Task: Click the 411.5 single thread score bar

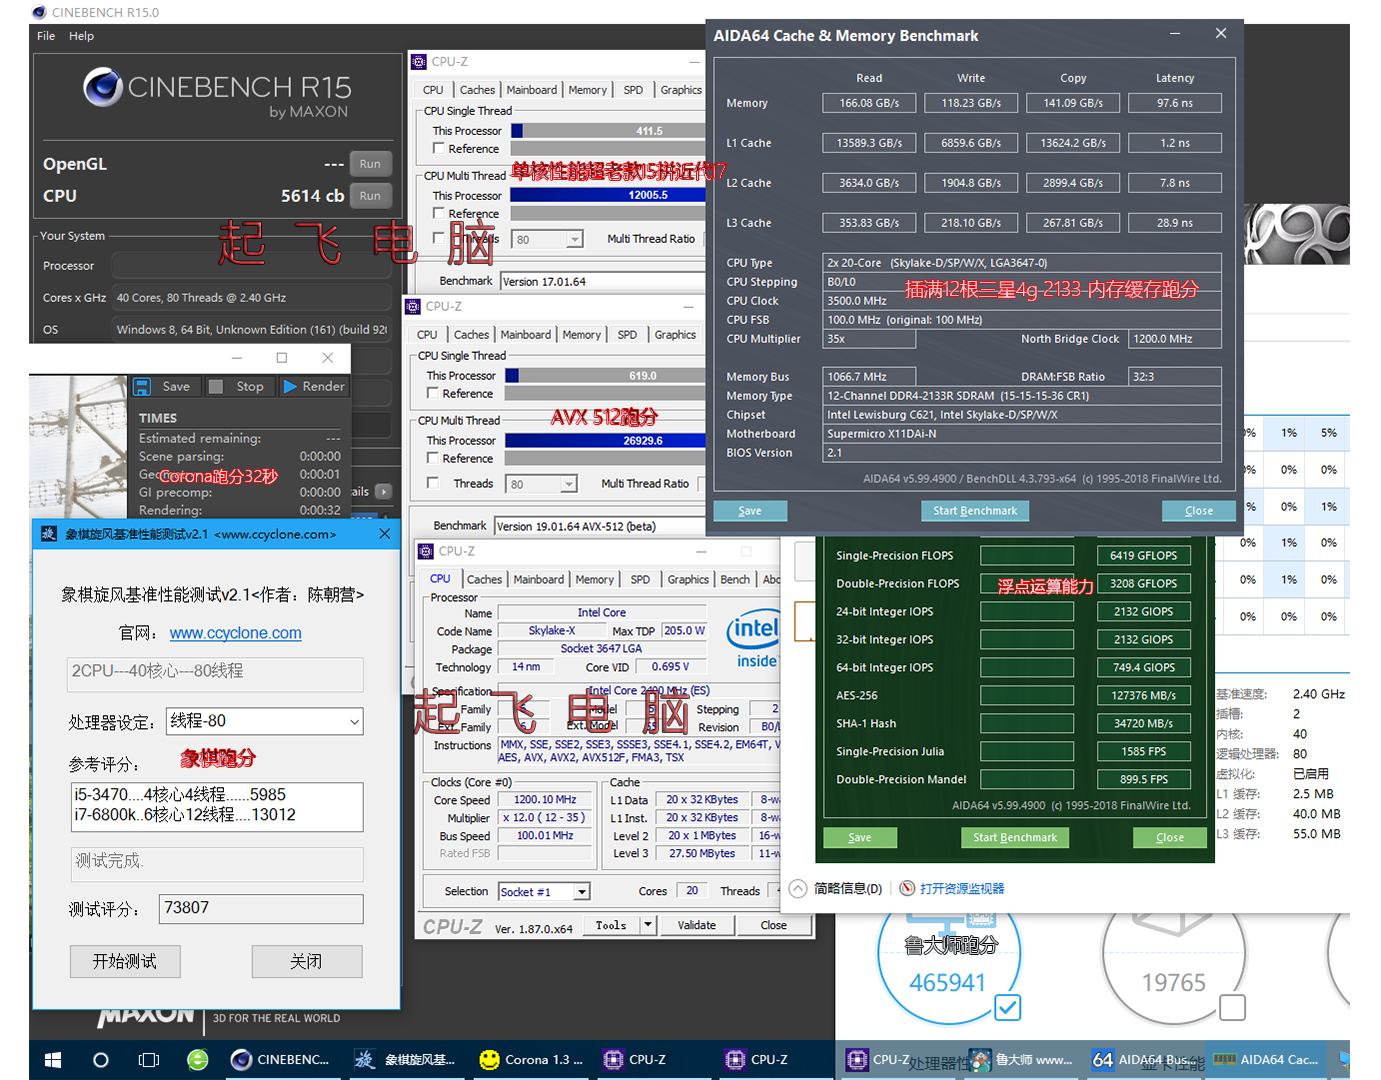Action: (x=609, y=131)
